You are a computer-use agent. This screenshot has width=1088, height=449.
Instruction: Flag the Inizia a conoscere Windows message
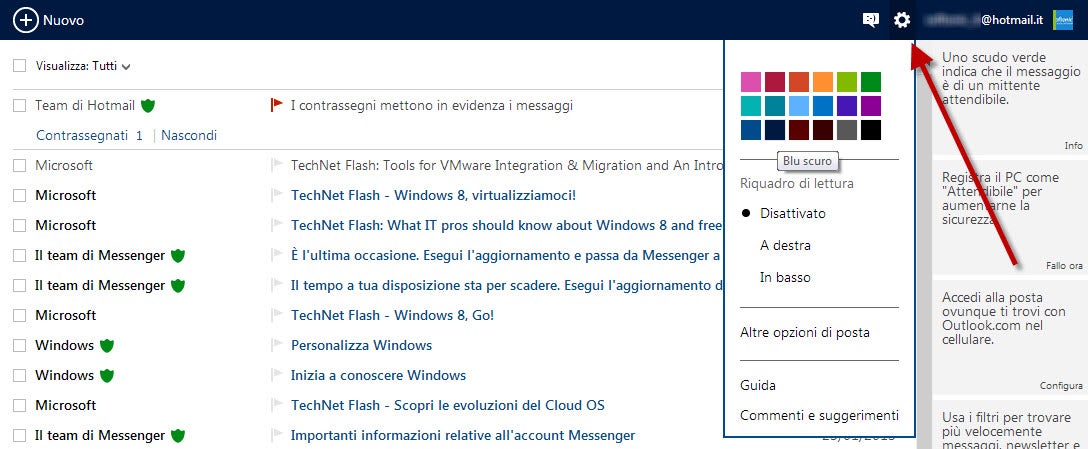click(x=277, y=376)
